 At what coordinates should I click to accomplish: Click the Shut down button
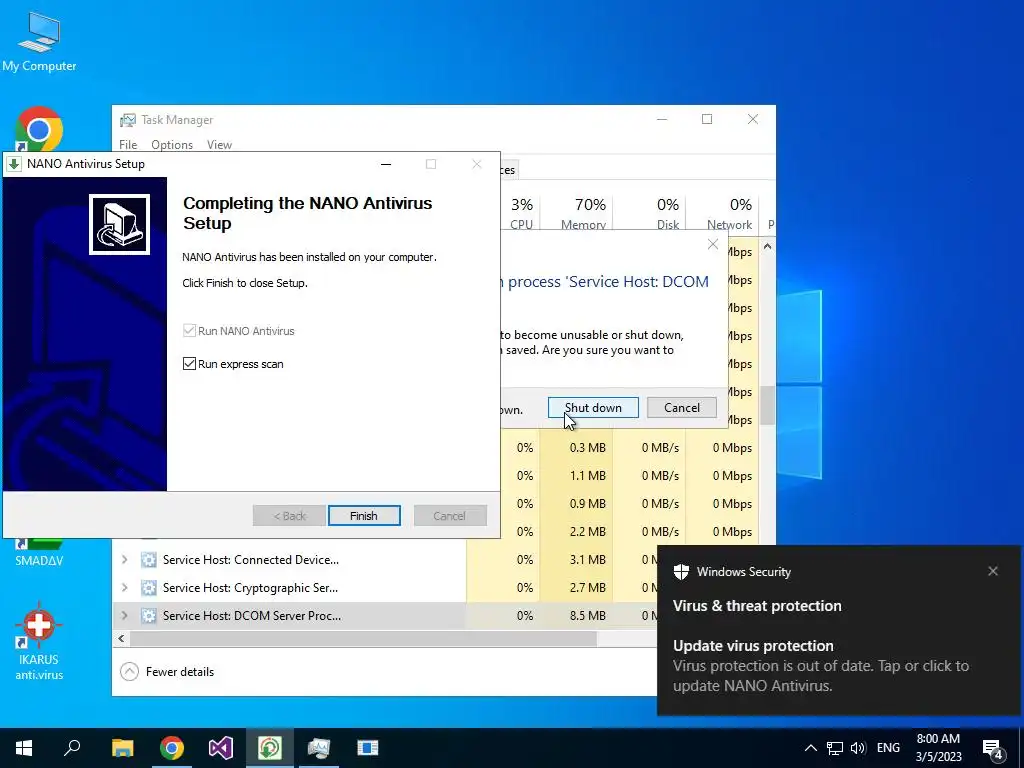593,408
